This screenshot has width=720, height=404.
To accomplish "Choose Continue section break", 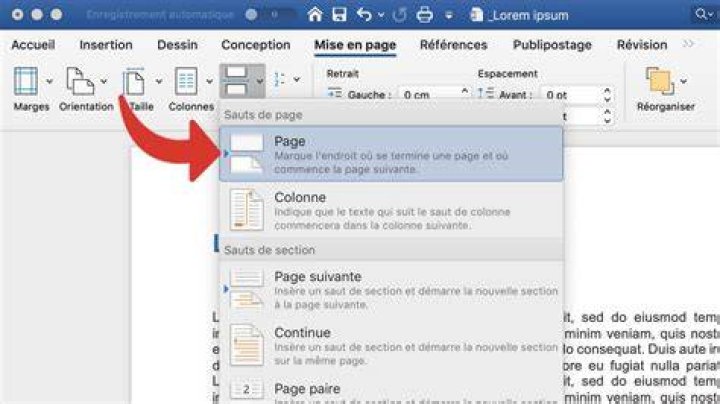I will pos(391,345).
